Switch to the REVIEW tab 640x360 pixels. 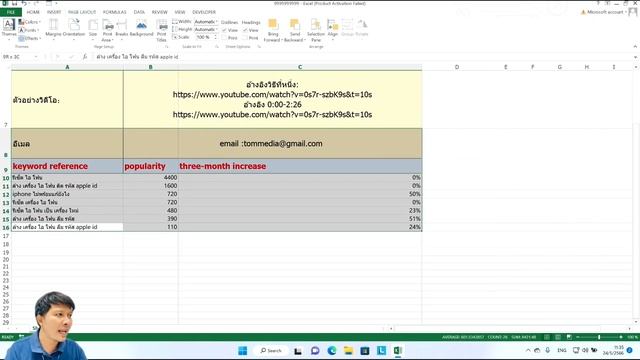click(x=160, y=12)
